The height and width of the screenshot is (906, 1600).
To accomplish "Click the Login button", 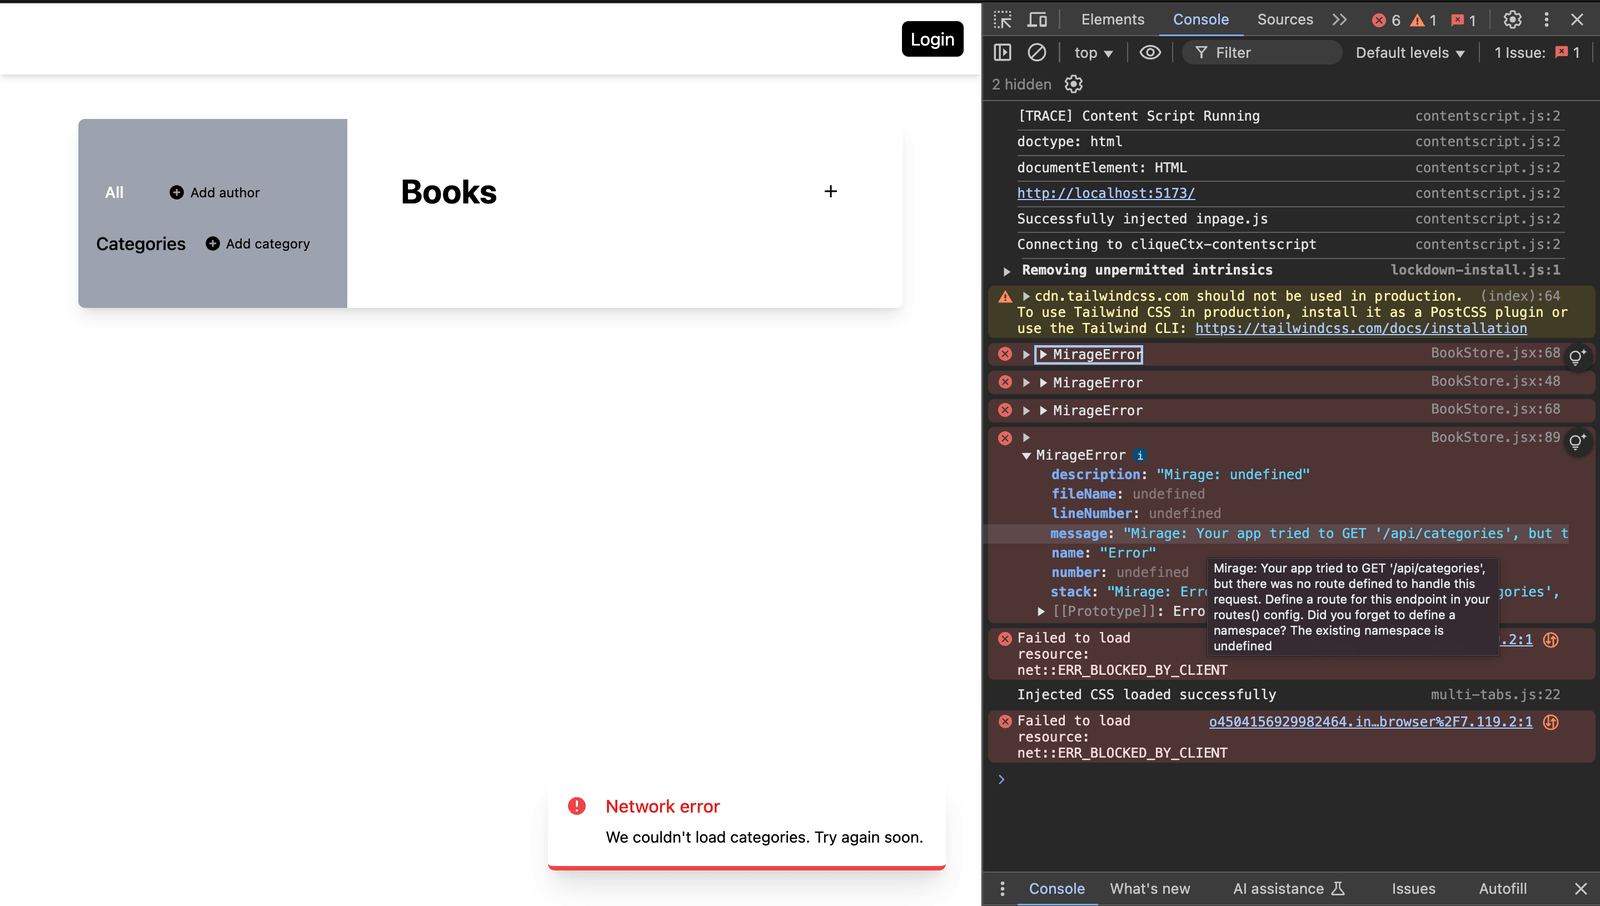I will coord(932,39).
